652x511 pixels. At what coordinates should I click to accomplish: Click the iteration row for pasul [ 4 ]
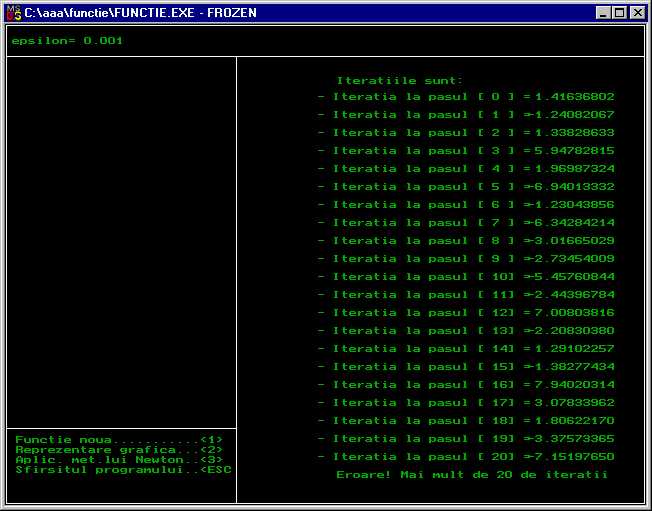pyautogui.click(x=466, y=169)
